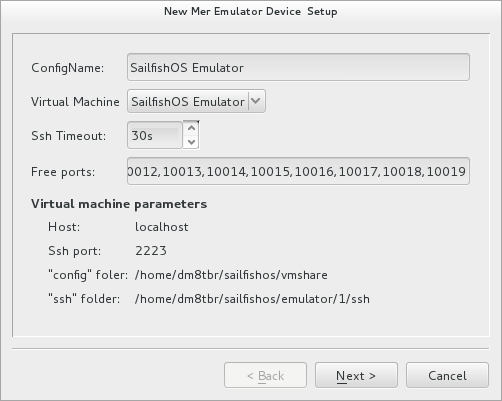Click the greyed-out Back button
The width and height of the screenshot is (502, 401).
point(265,375)
